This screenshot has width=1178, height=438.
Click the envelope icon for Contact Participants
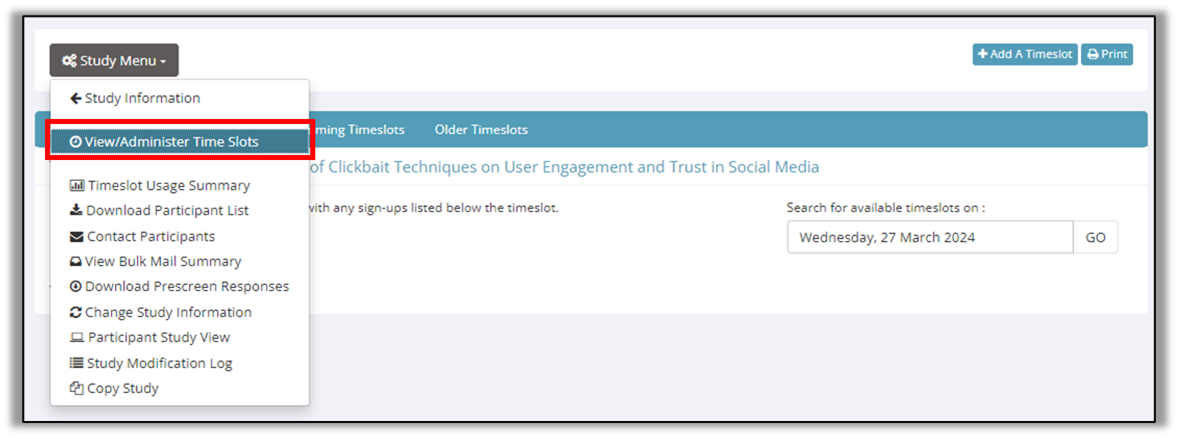(77, 237)
